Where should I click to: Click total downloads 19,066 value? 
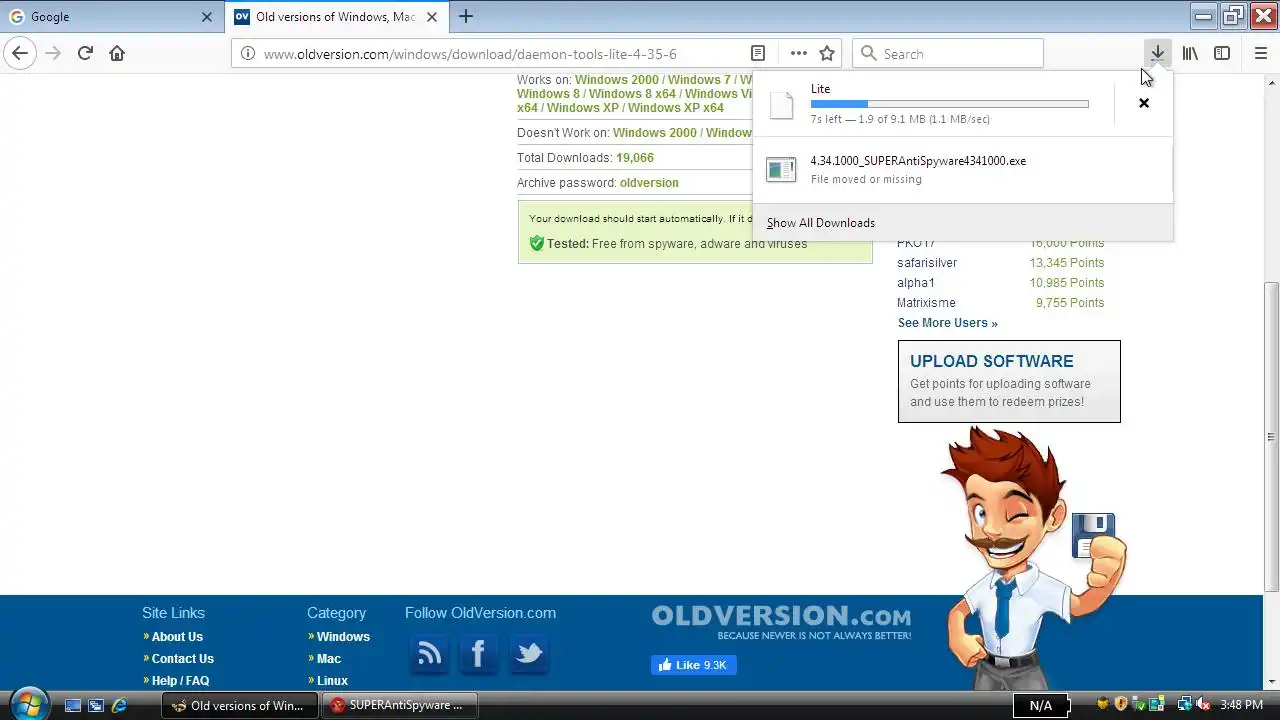pos(635,158)
